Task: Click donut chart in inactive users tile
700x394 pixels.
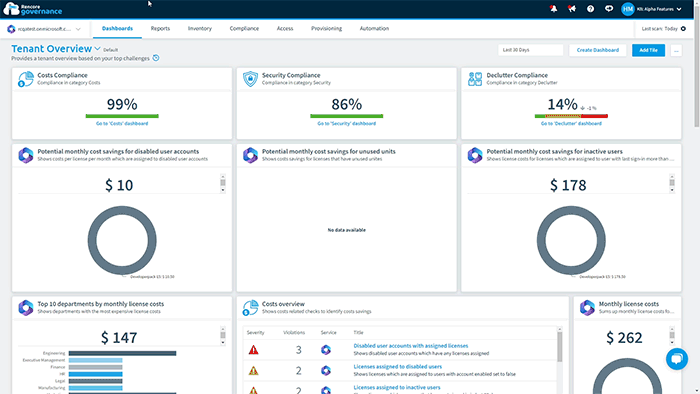Action: pyautogui.click(x=571, y=241)
